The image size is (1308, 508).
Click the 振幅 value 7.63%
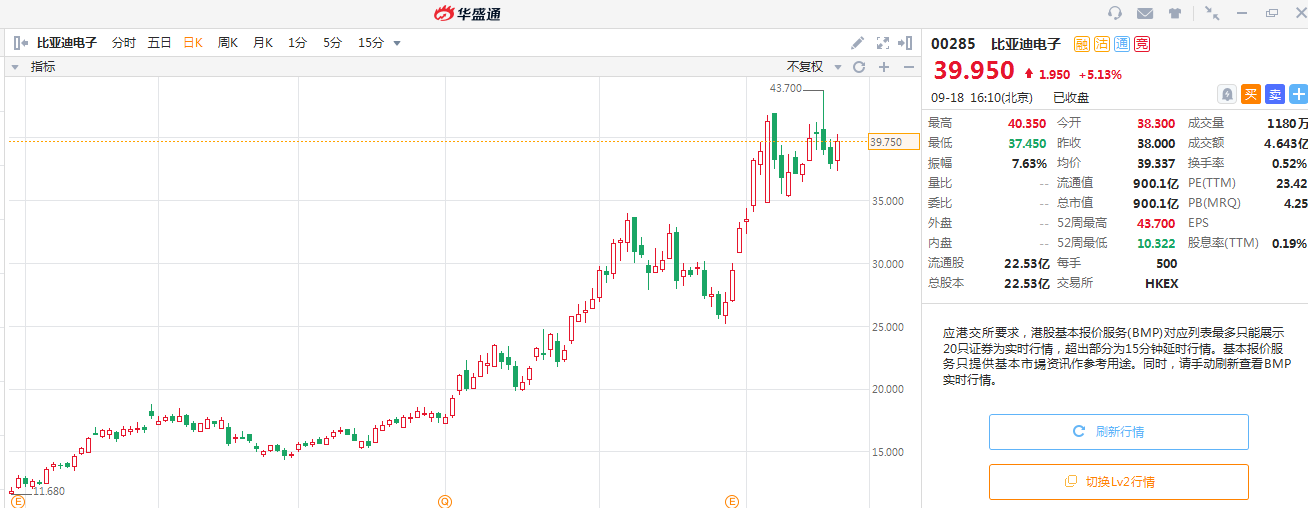tap(1030, 163)
